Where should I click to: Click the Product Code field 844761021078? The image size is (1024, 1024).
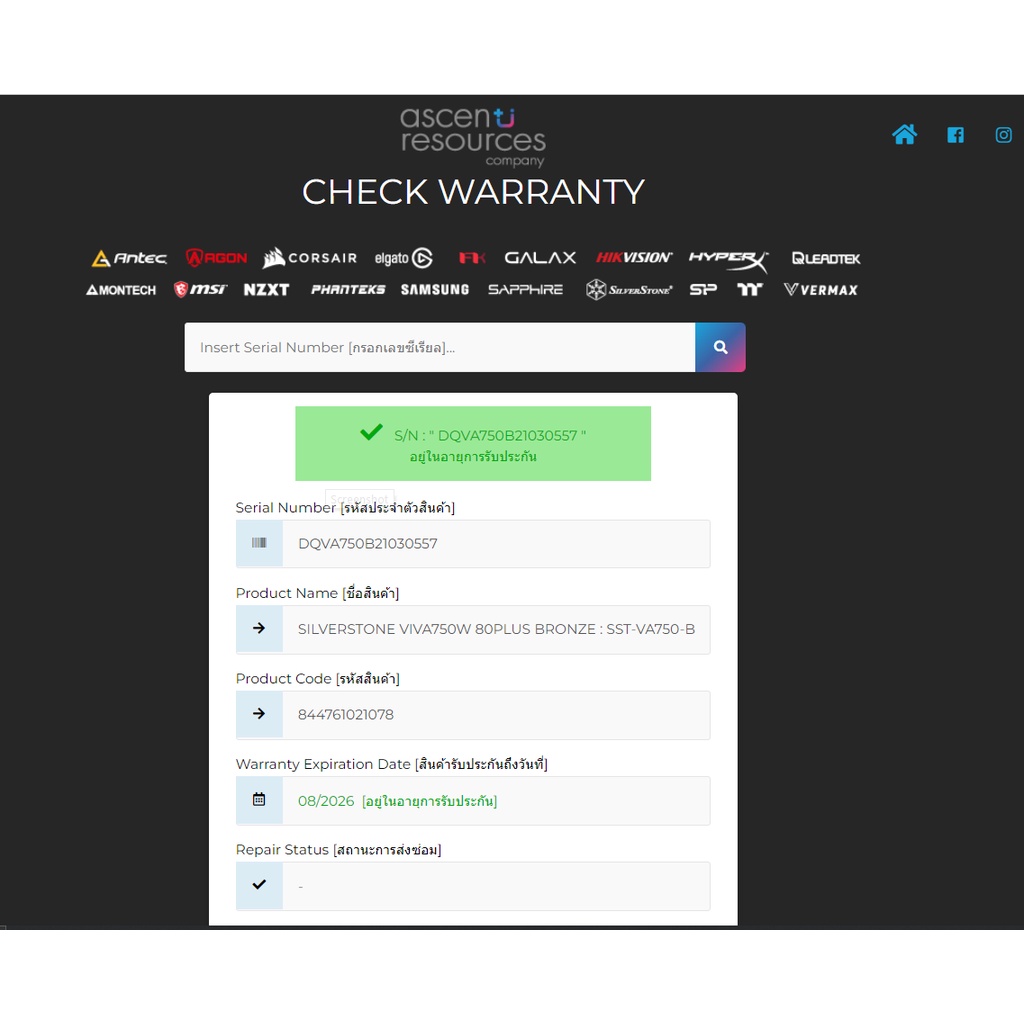tap(496, 715)
